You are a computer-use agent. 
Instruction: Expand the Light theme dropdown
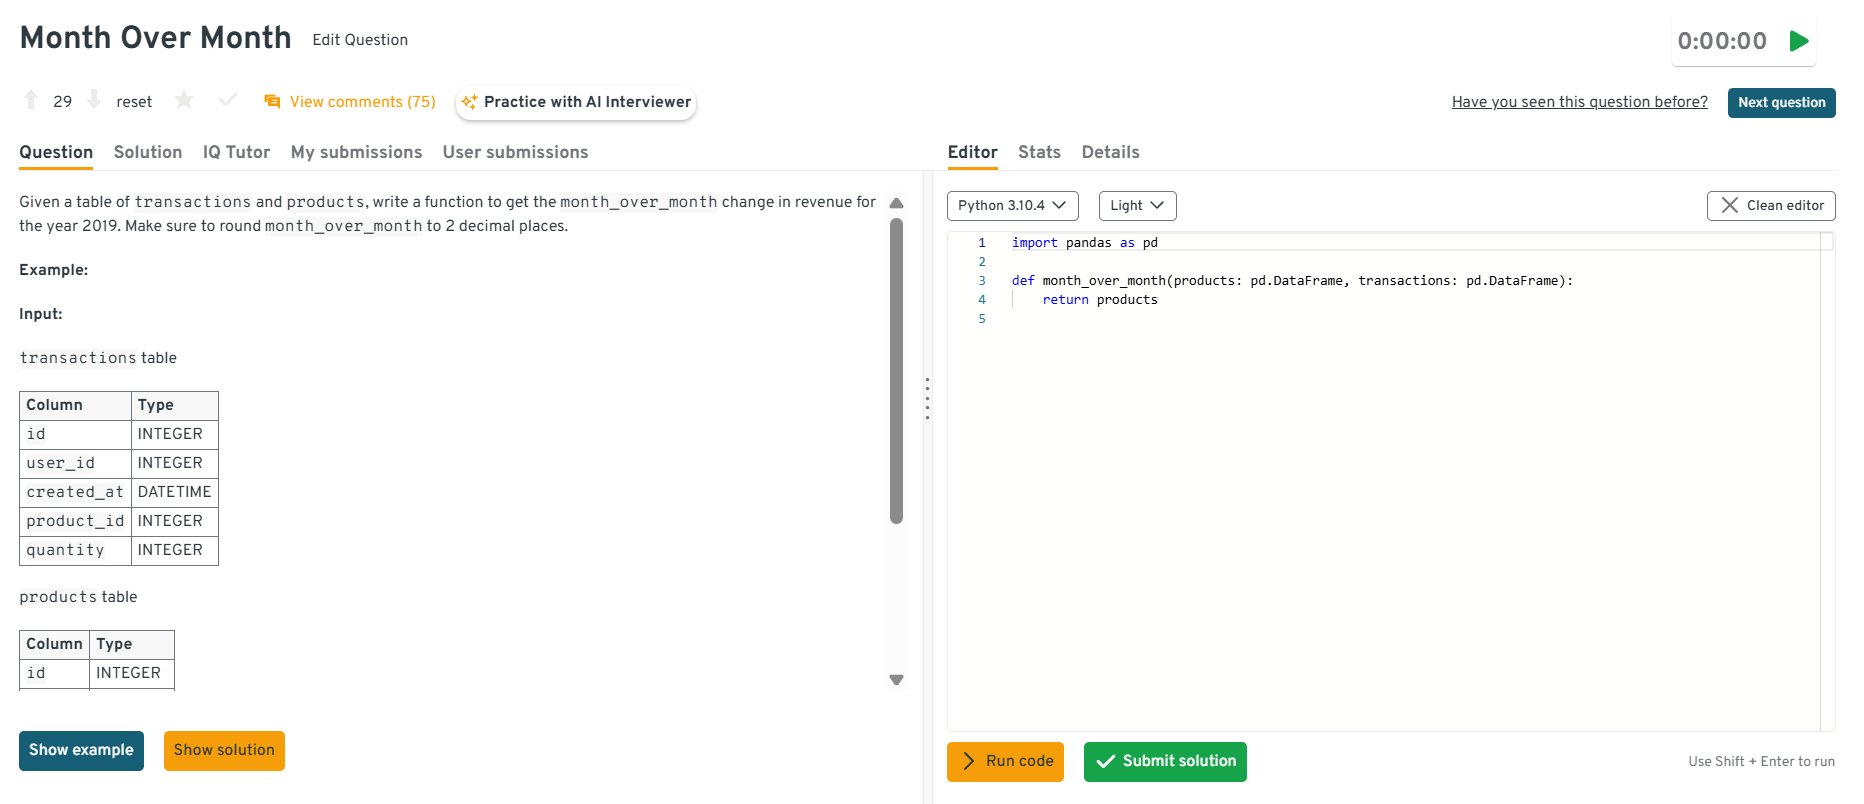[1137, 206]
